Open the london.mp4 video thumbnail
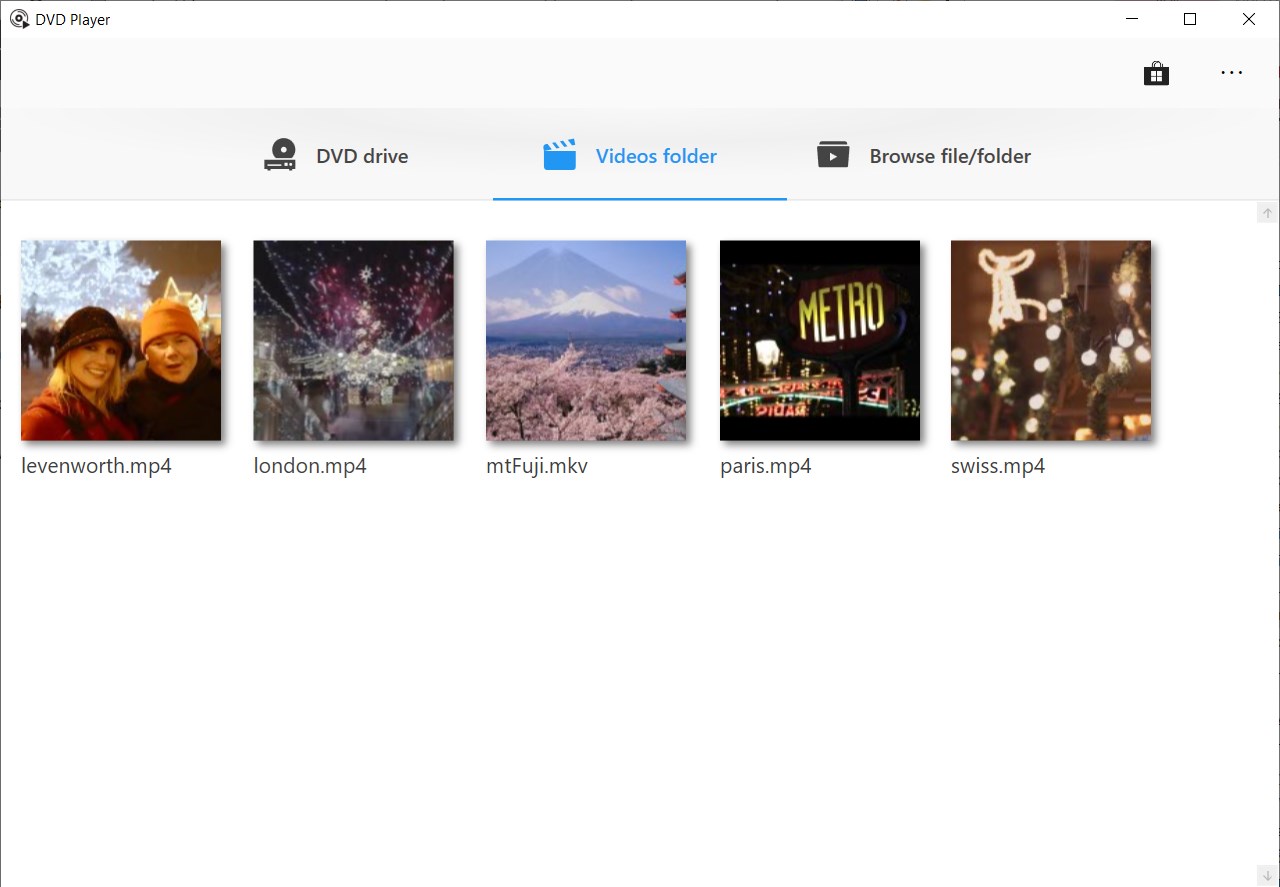 [353, 339]
